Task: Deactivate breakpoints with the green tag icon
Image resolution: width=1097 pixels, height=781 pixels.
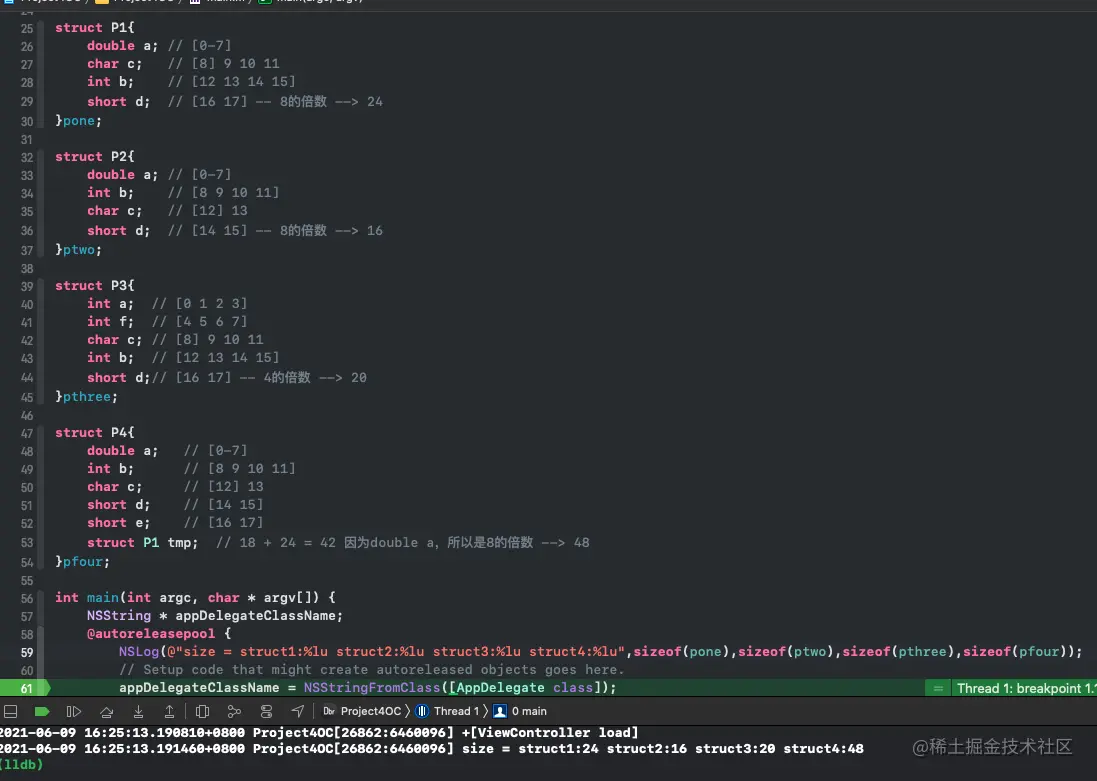Action: pyautogui.click(x=42, y=712)
